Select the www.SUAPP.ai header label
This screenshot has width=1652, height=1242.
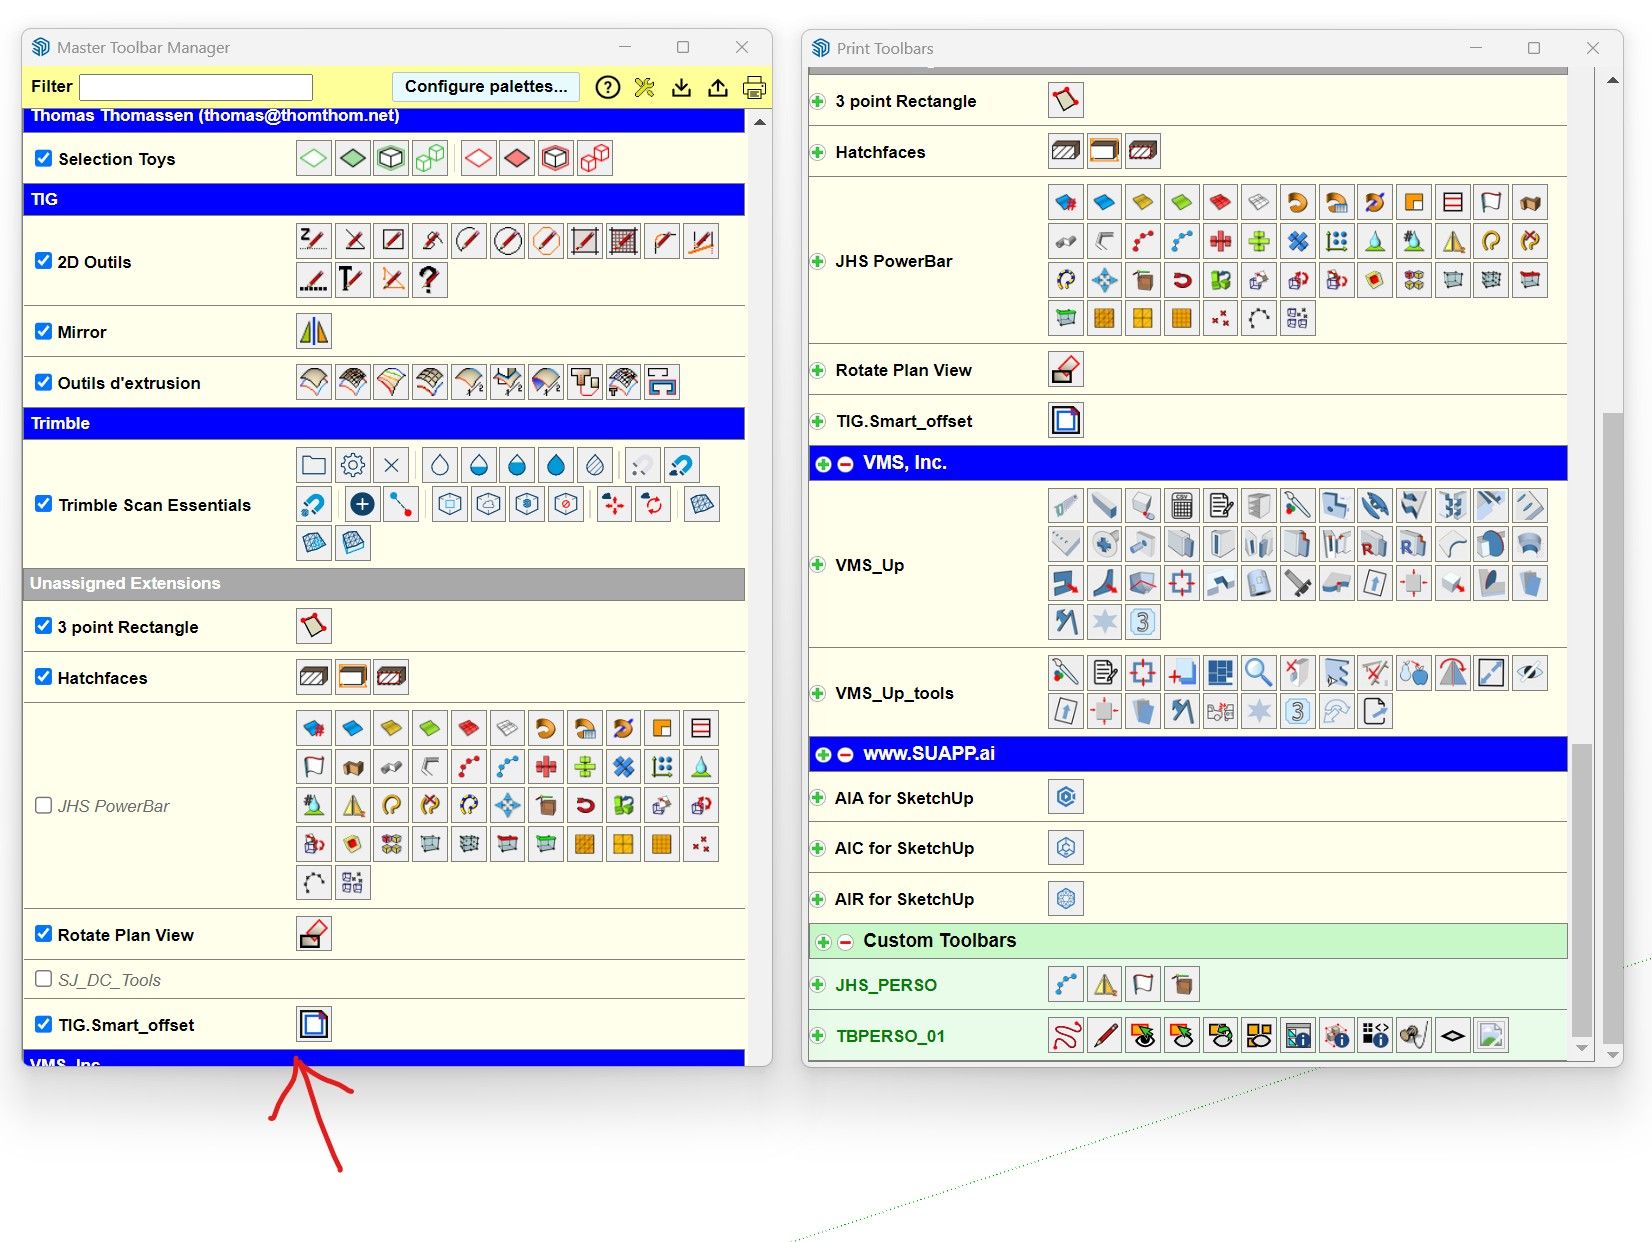point(929,753)
